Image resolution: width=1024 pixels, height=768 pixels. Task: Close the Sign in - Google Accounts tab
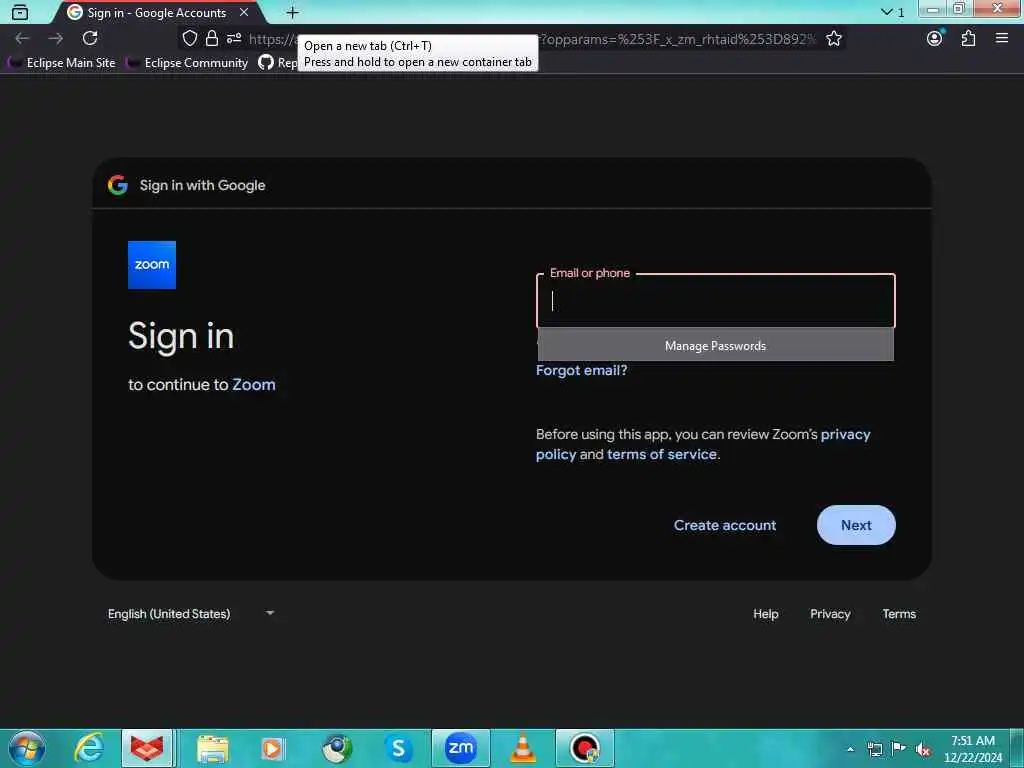pyautogui.click(x=244, y=12)
